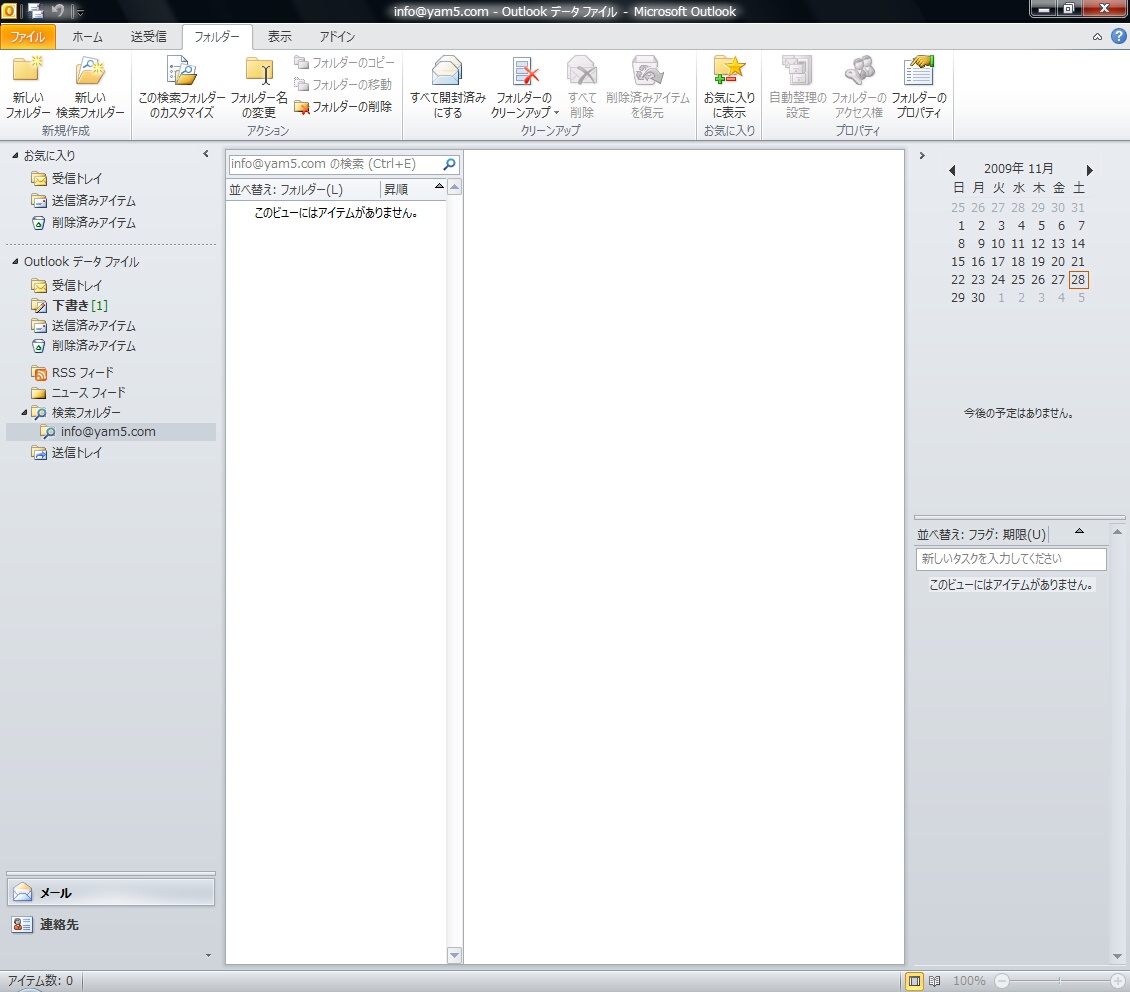1130x992 pixels.
Task: Click send/receive icon in quick access toolbar
Action: point(35,11)
